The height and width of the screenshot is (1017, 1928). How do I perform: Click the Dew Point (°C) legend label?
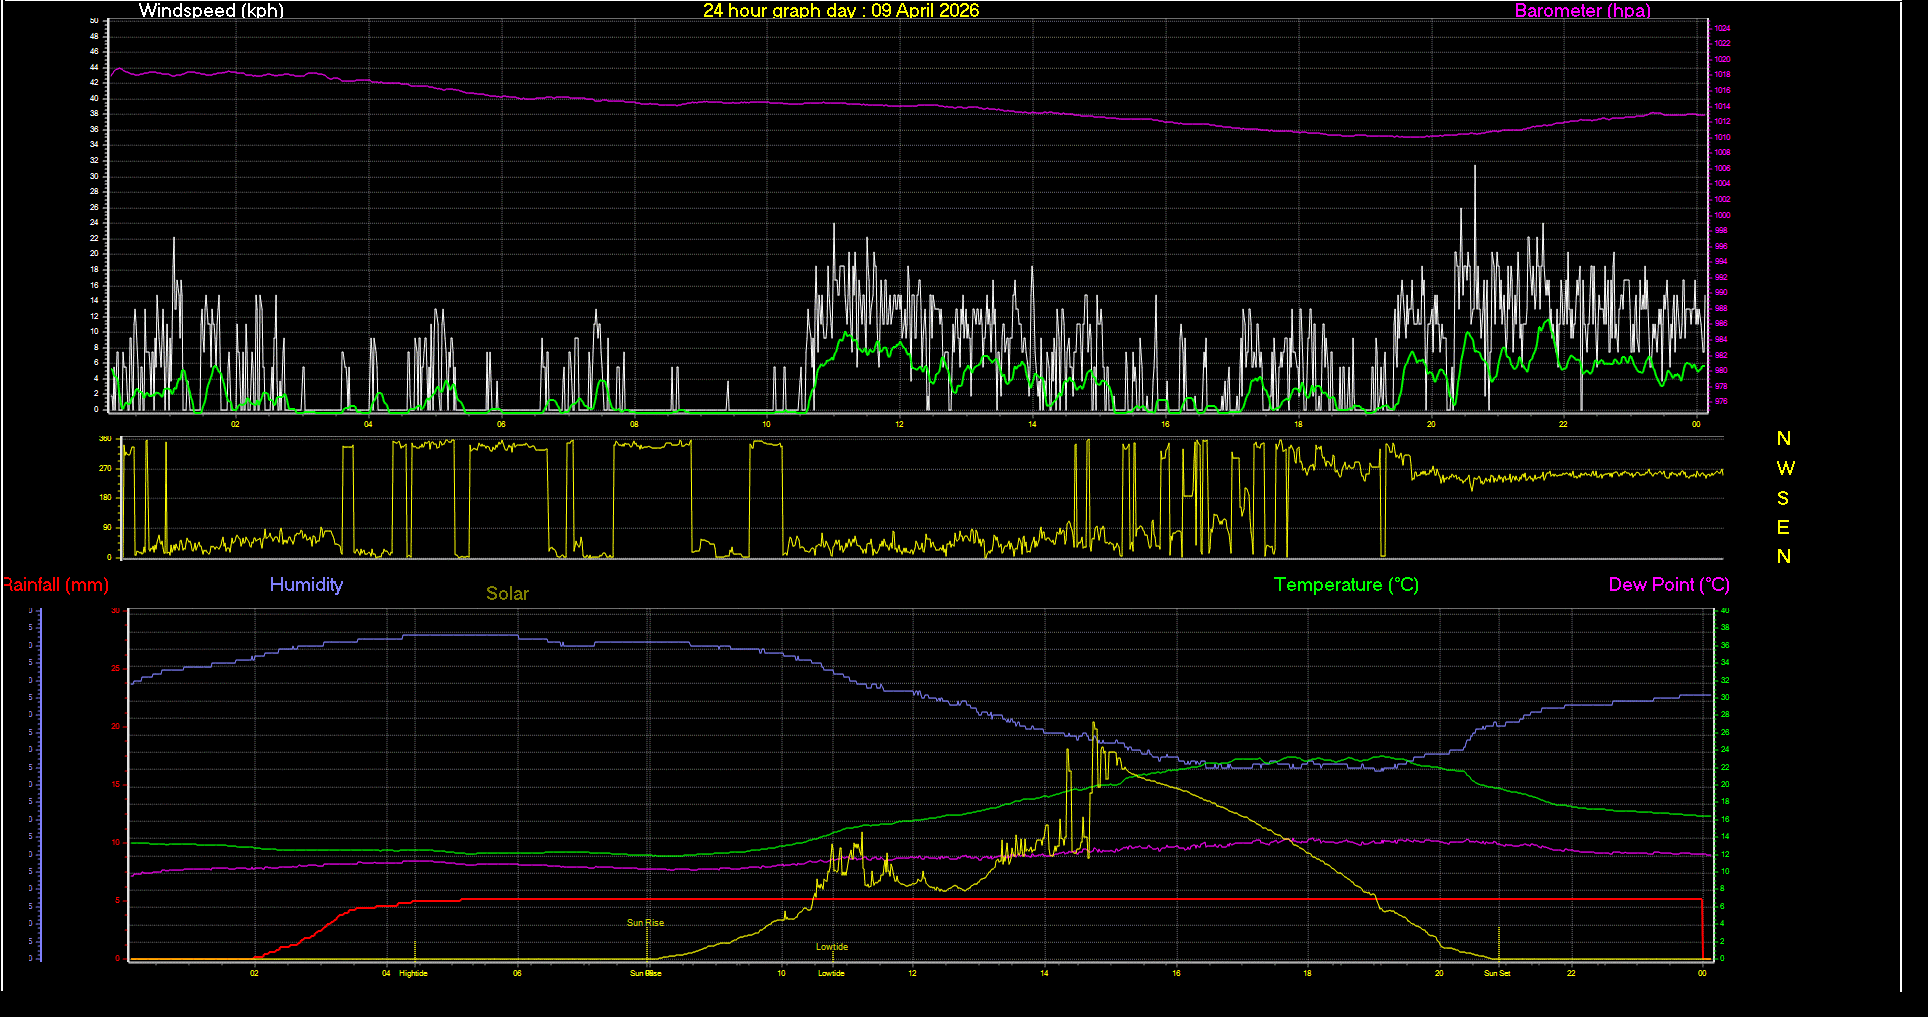(x=1668, y=585)
